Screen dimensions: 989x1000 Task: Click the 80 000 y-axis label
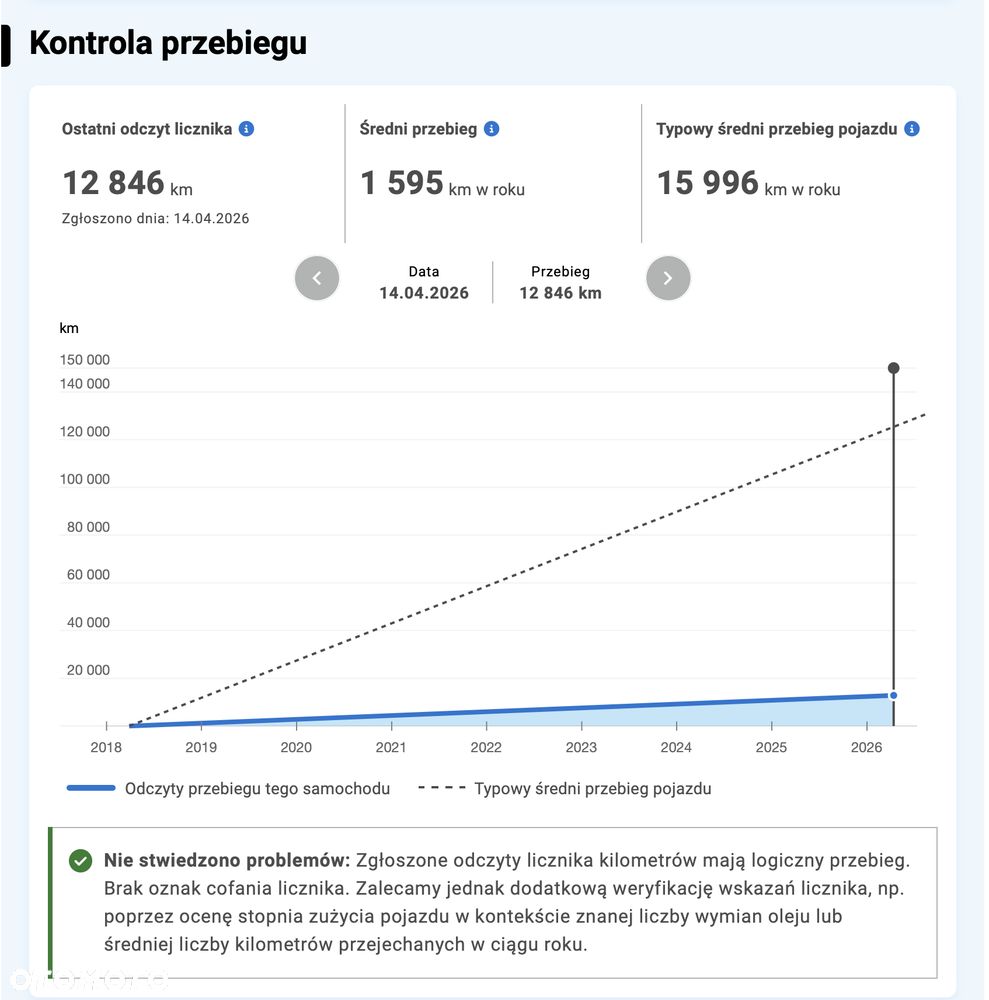click(88, 527)
